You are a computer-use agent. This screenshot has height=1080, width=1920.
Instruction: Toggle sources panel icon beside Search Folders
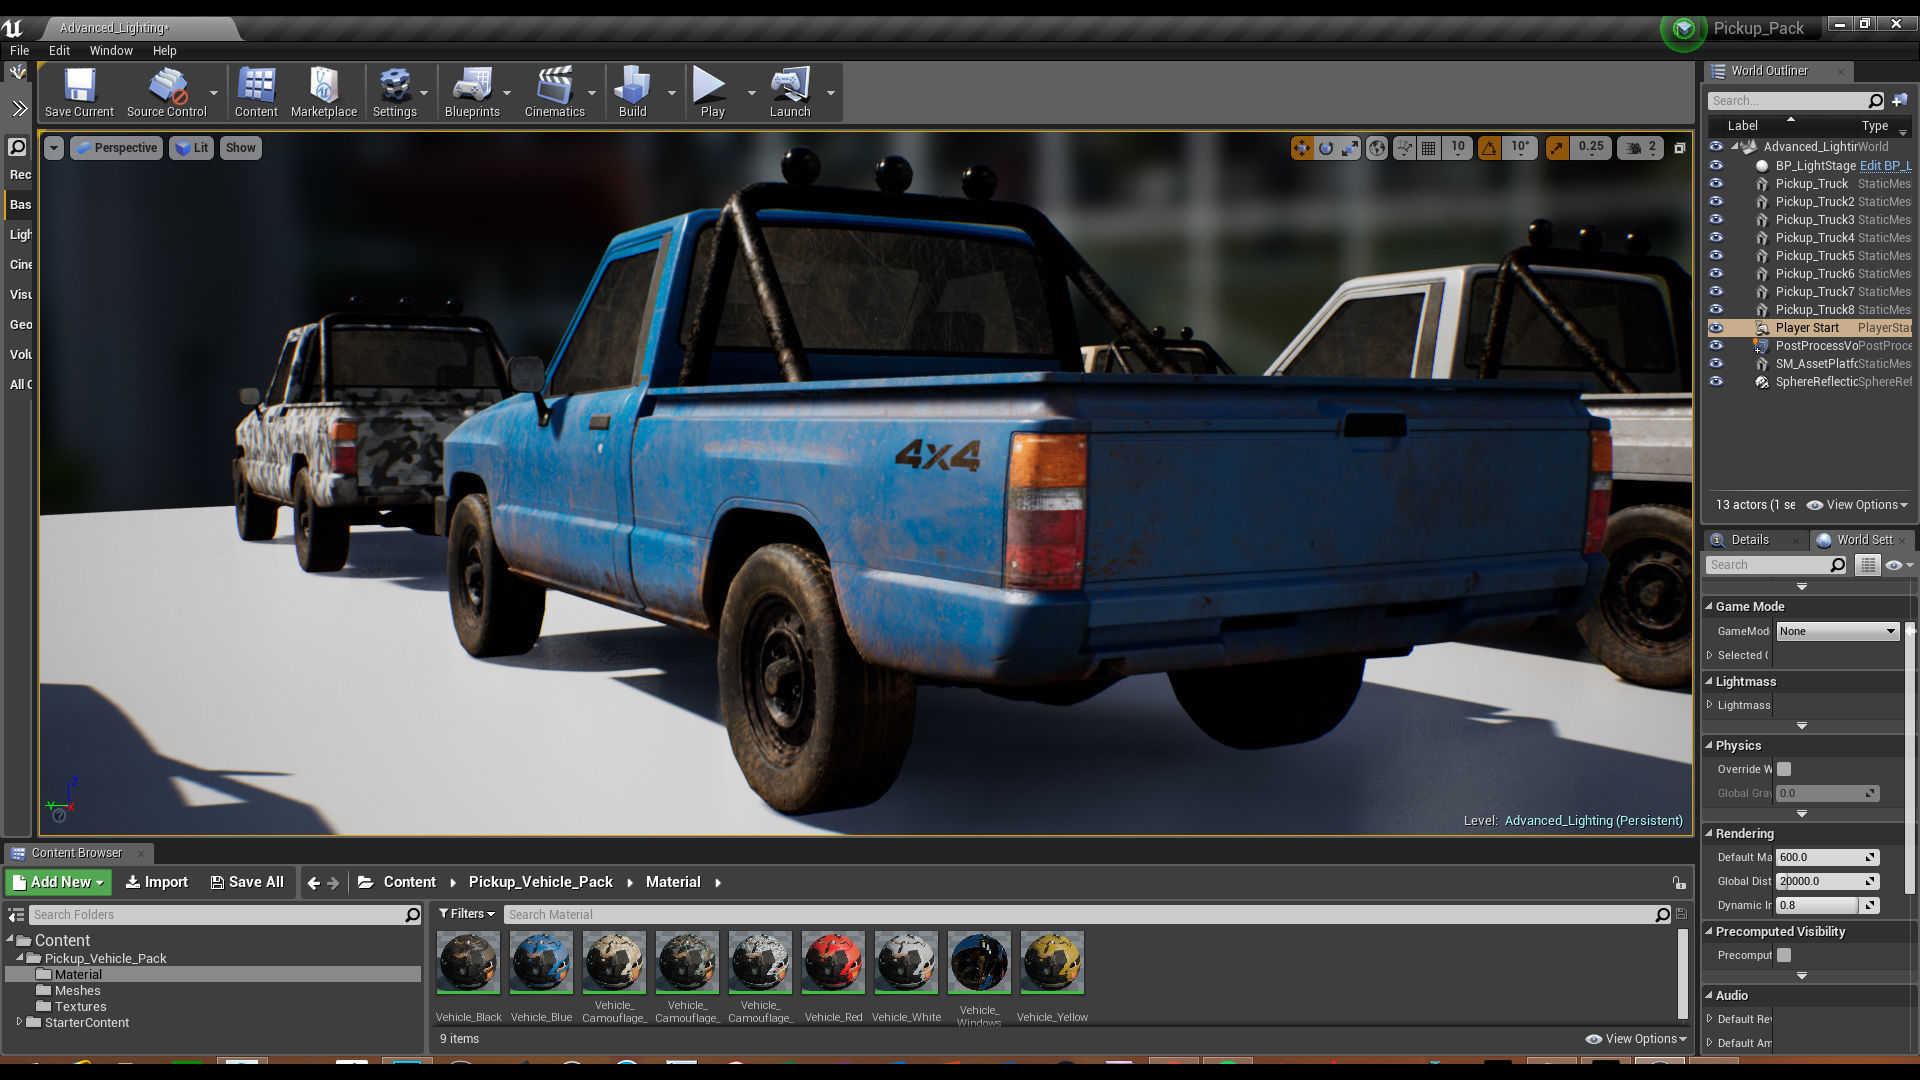16,915
